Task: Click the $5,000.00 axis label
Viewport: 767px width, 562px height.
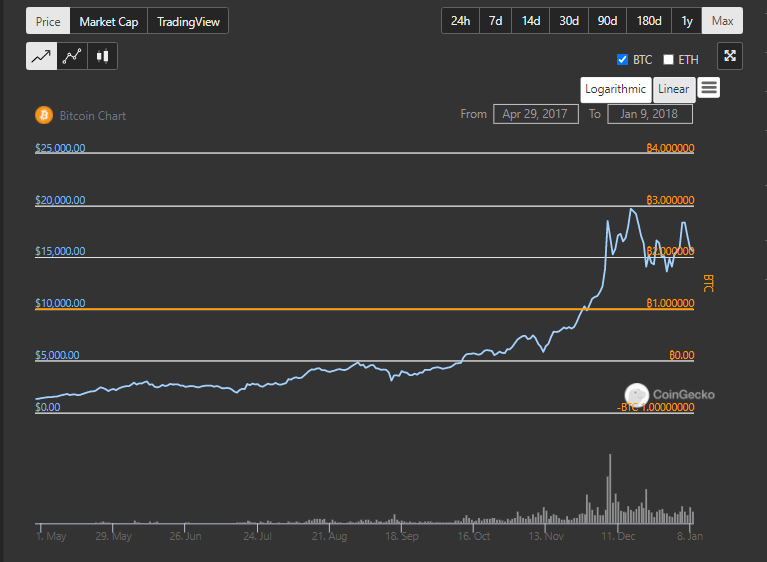Action: pos(57,355)
